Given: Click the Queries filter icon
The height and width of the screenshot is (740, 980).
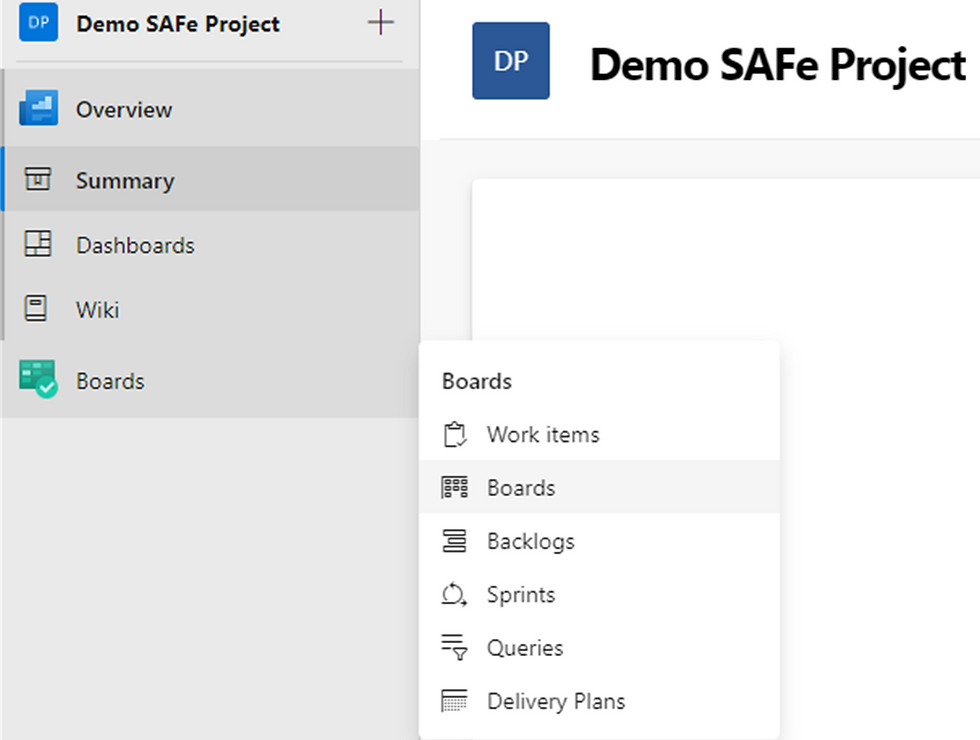Looking at the screenshot, I should [x=454, y=648].
